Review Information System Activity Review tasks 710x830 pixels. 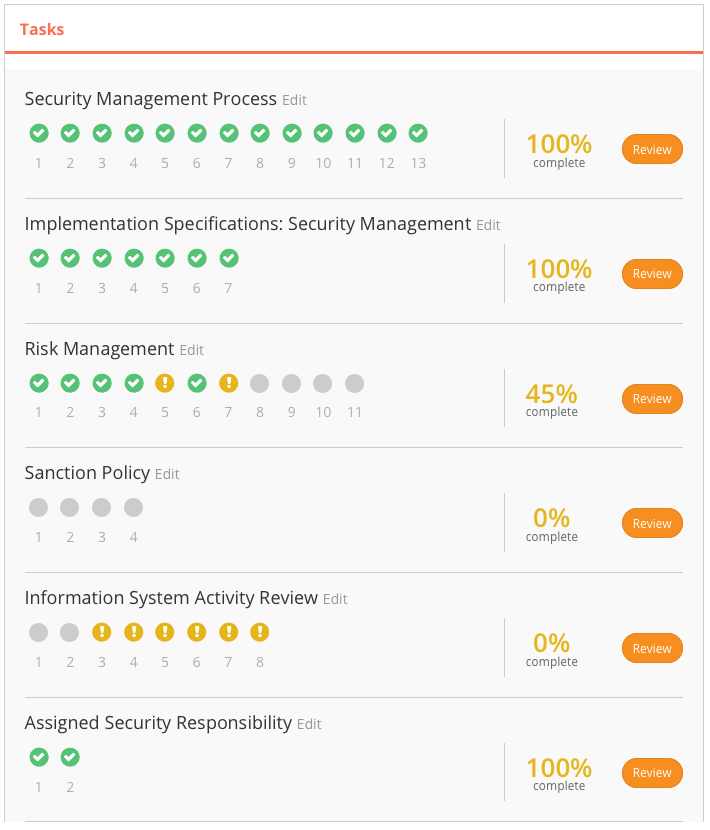[652, 648]
